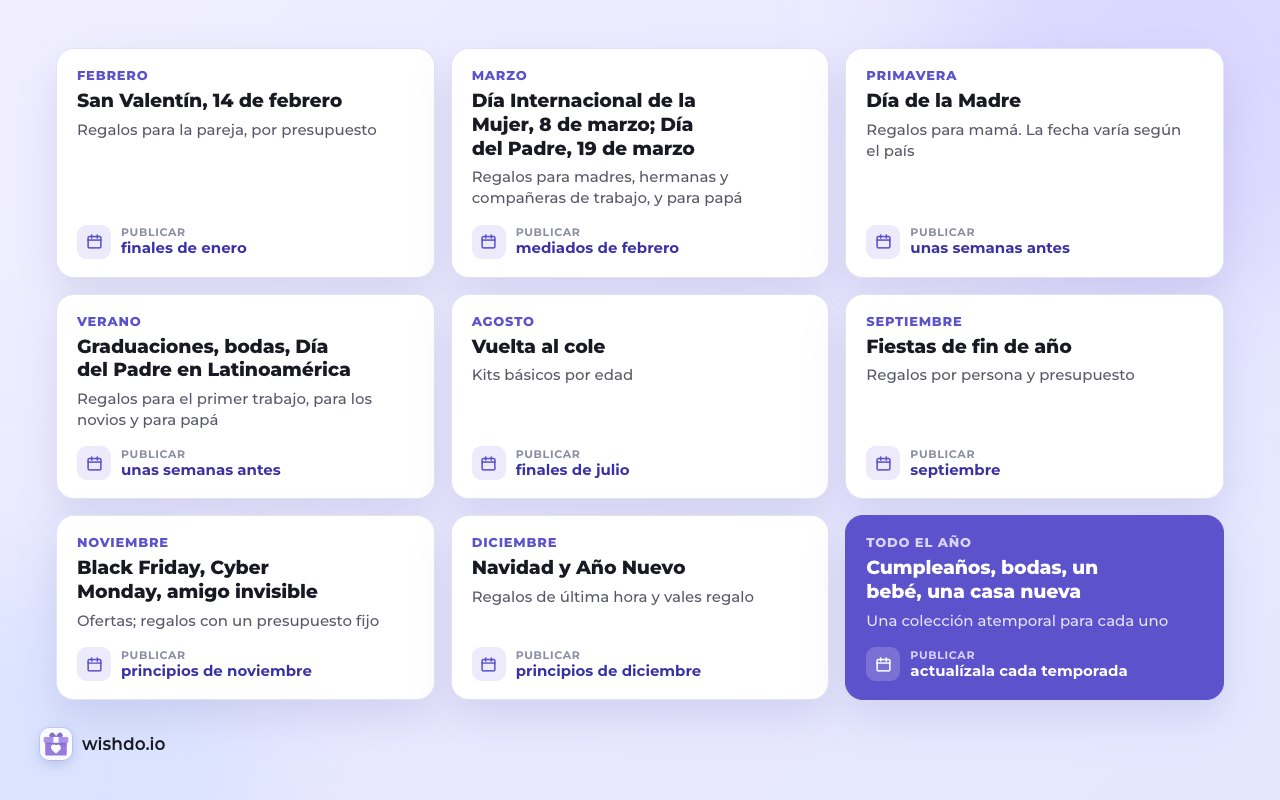1280x800 pixels.
Task: Click the DICIEMBRE label
Action: click(x=514, y=543)
